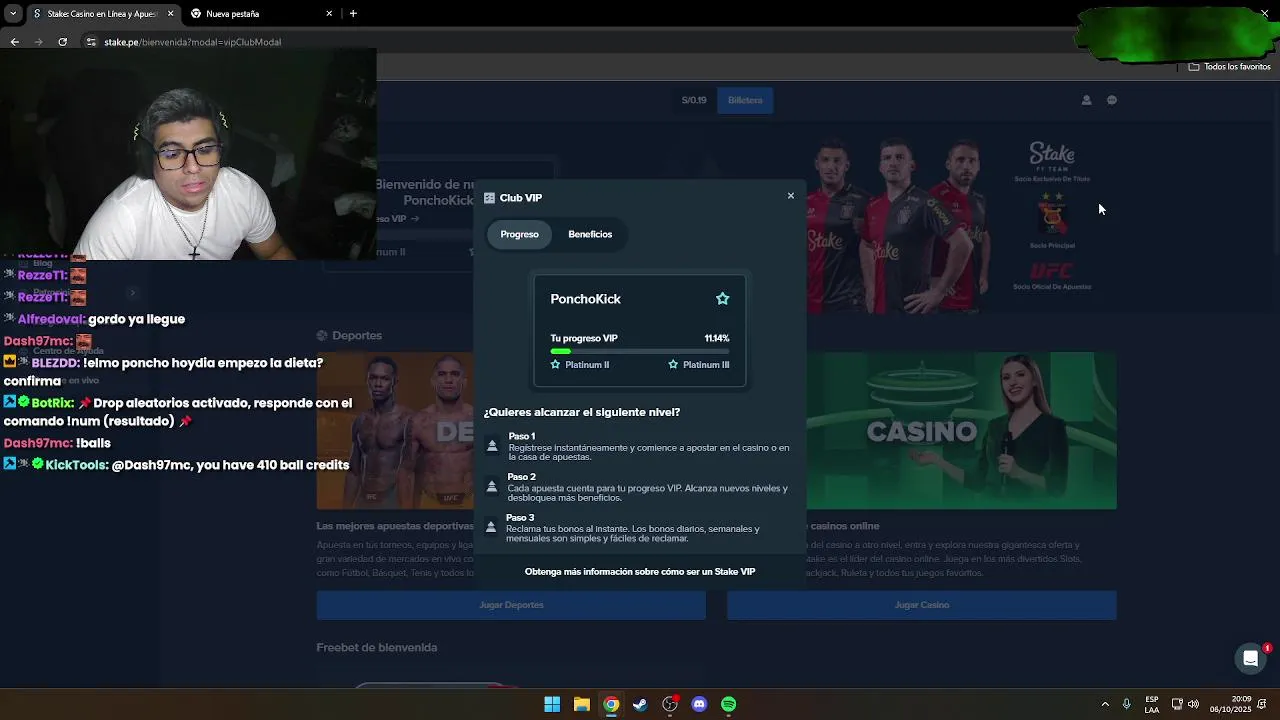The width and height of the screenshot is (1280, 720).
Task: Click the Billetera button
Action: [745, 100]
